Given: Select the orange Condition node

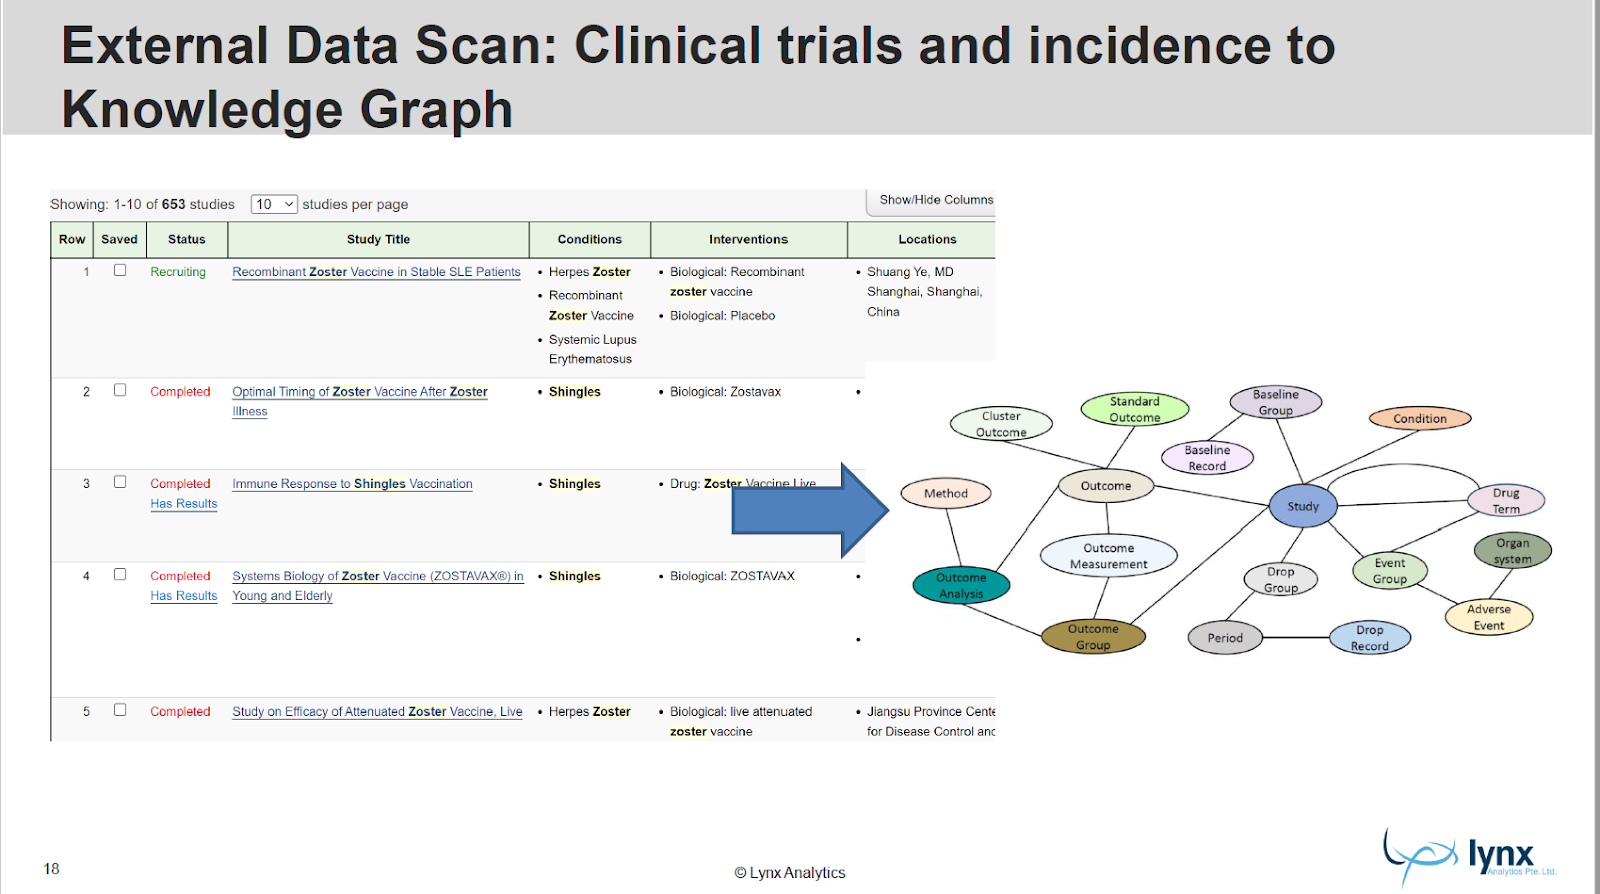Looking at the screenshot, I should (x=1419, y=418).
